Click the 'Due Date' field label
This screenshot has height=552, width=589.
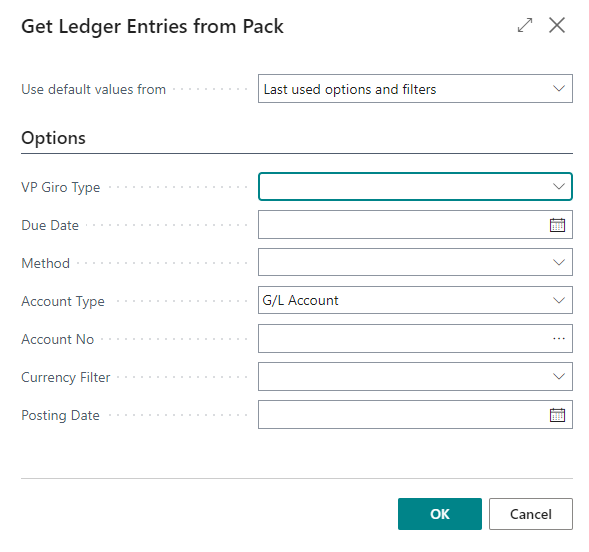click(50, 225)
